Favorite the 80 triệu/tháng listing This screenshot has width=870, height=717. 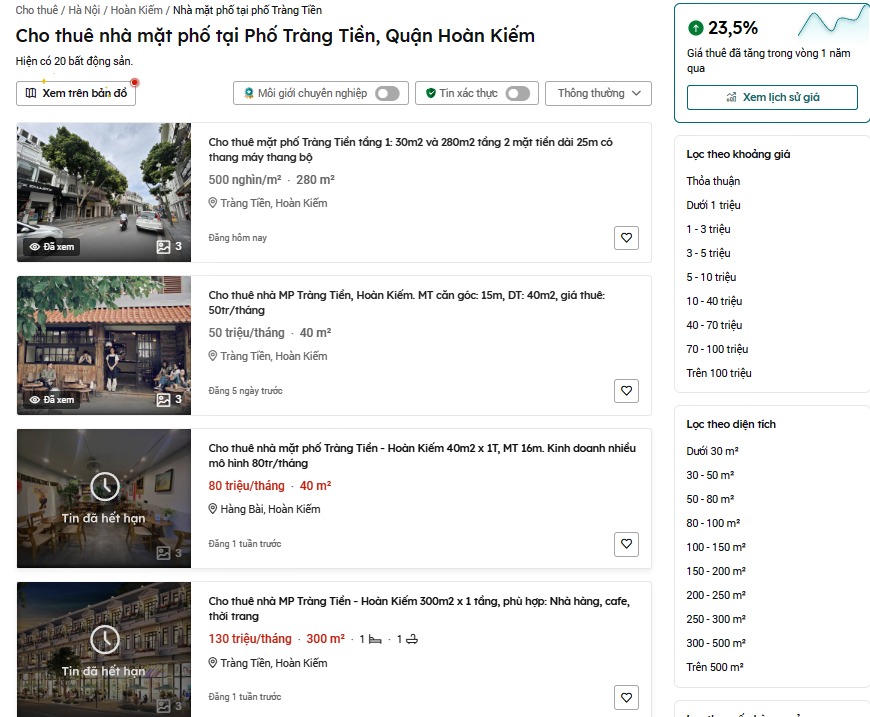[x=626, y=544]
